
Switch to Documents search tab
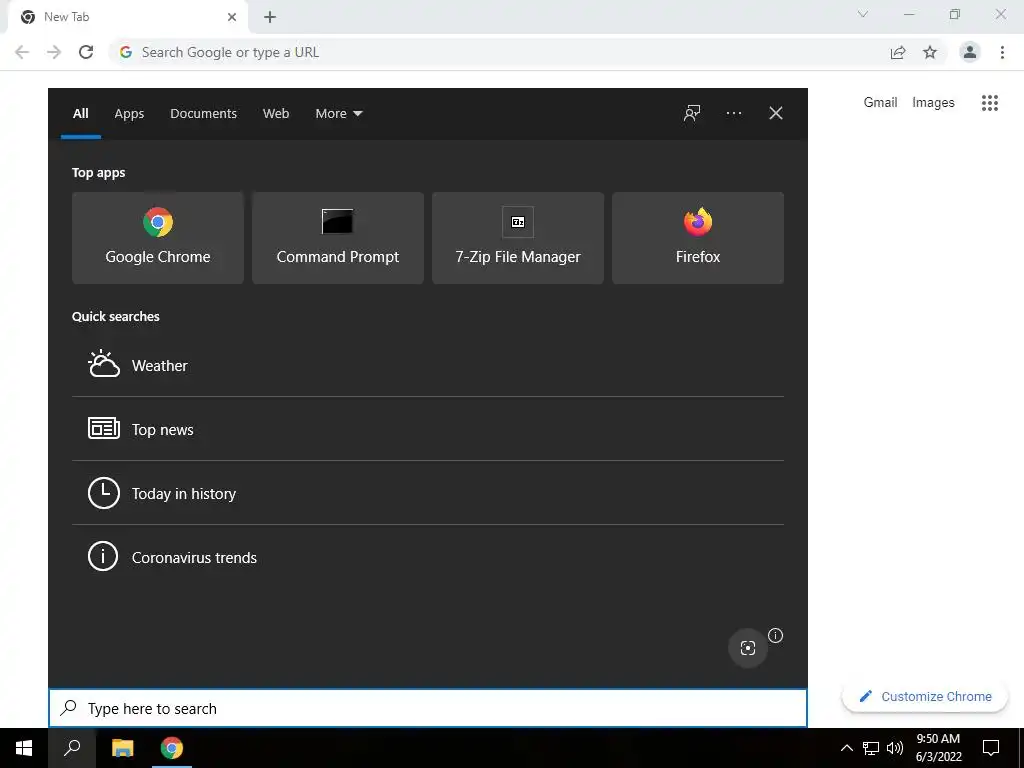(203, 114)
